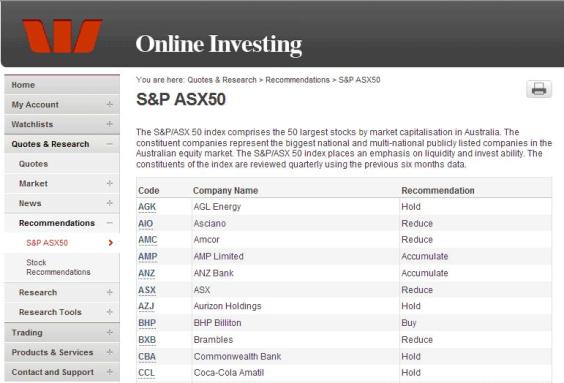Expand the Watchlists plus icon

pos(110,124)
